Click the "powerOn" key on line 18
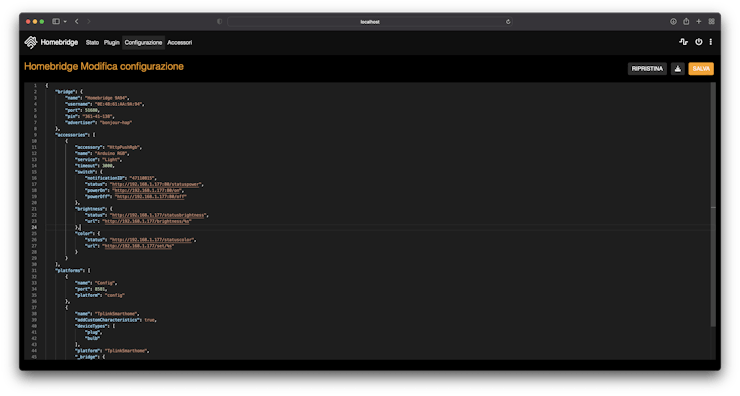Viewport: 740px width, 396px height. (96, 191)
